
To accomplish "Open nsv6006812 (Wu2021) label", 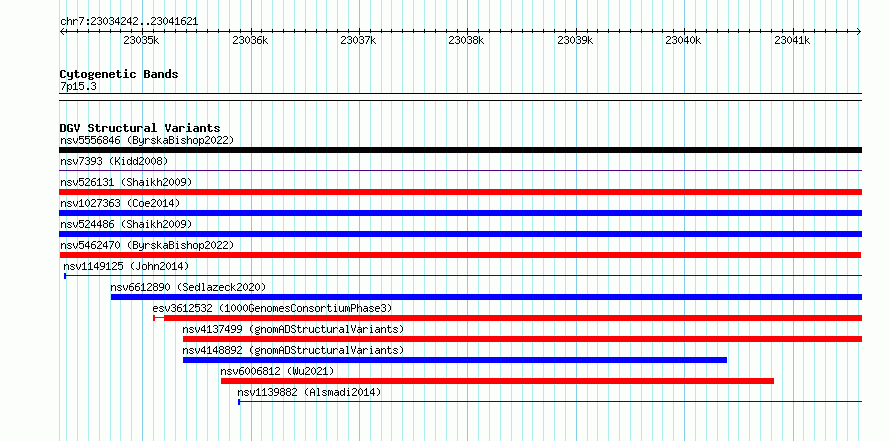I will pyautogui.click(x=277, y=371).
